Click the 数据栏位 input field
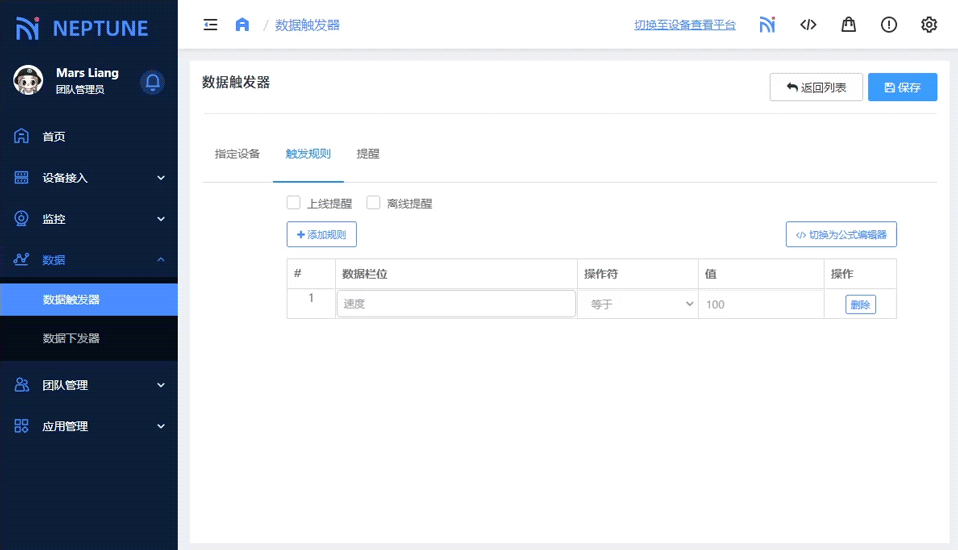Screen dimensions: 958x550 point(456,304)
